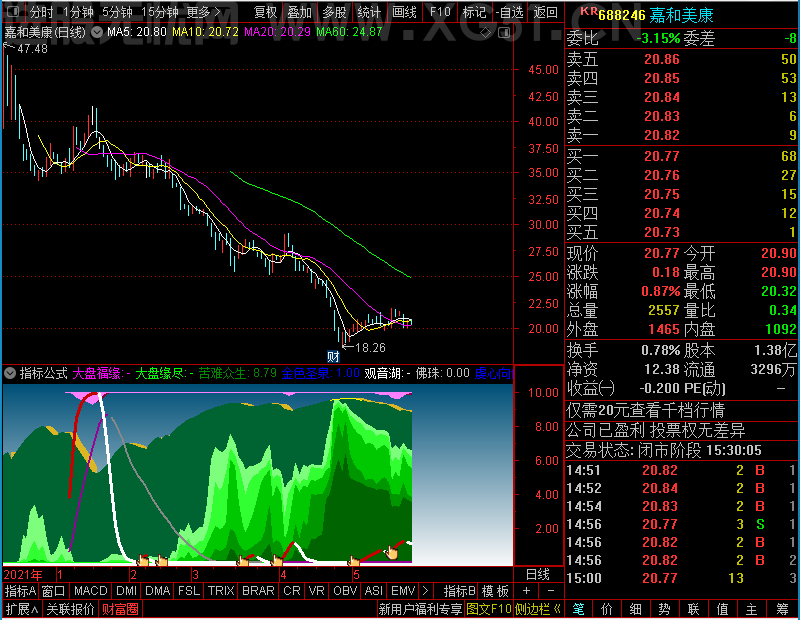Screen dimensions: 800x620
Task: Click the split-panel icon right of the diamond
Action: tap(504, 33)
